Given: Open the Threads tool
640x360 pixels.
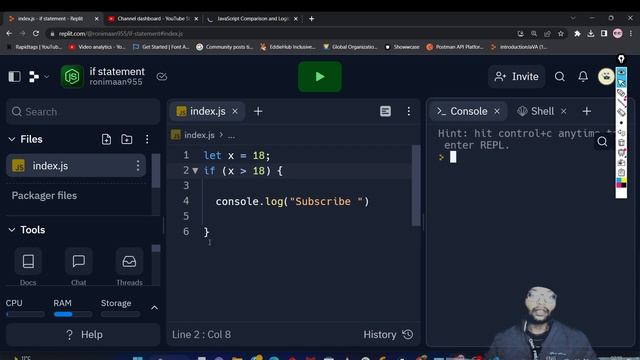Looking at the screenshot, I should [129, 266].
